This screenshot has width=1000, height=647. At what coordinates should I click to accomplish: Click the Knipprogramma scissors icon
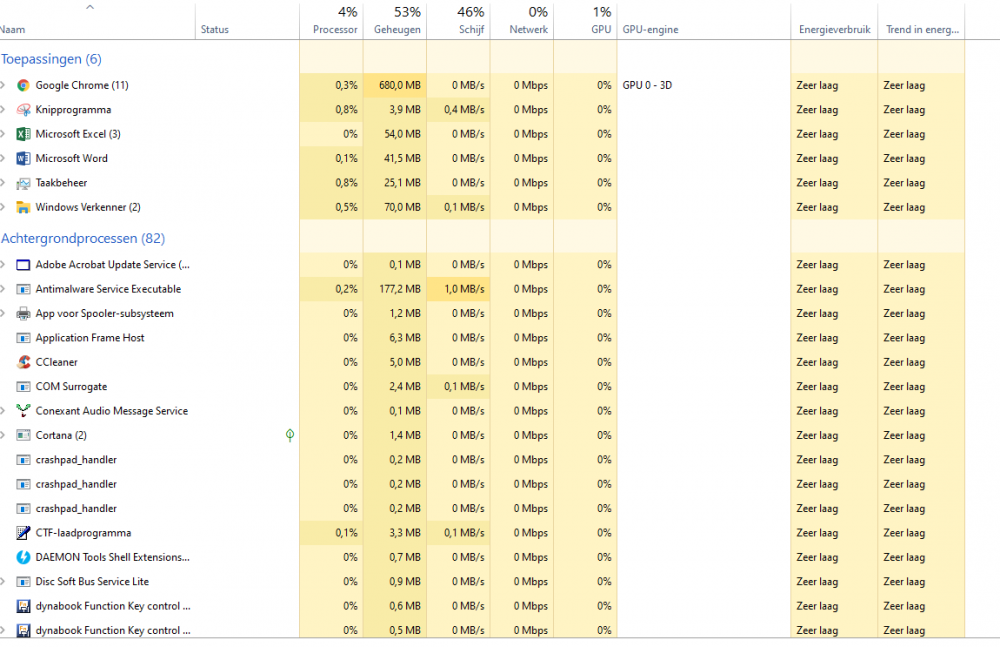[x=24, y=110]
